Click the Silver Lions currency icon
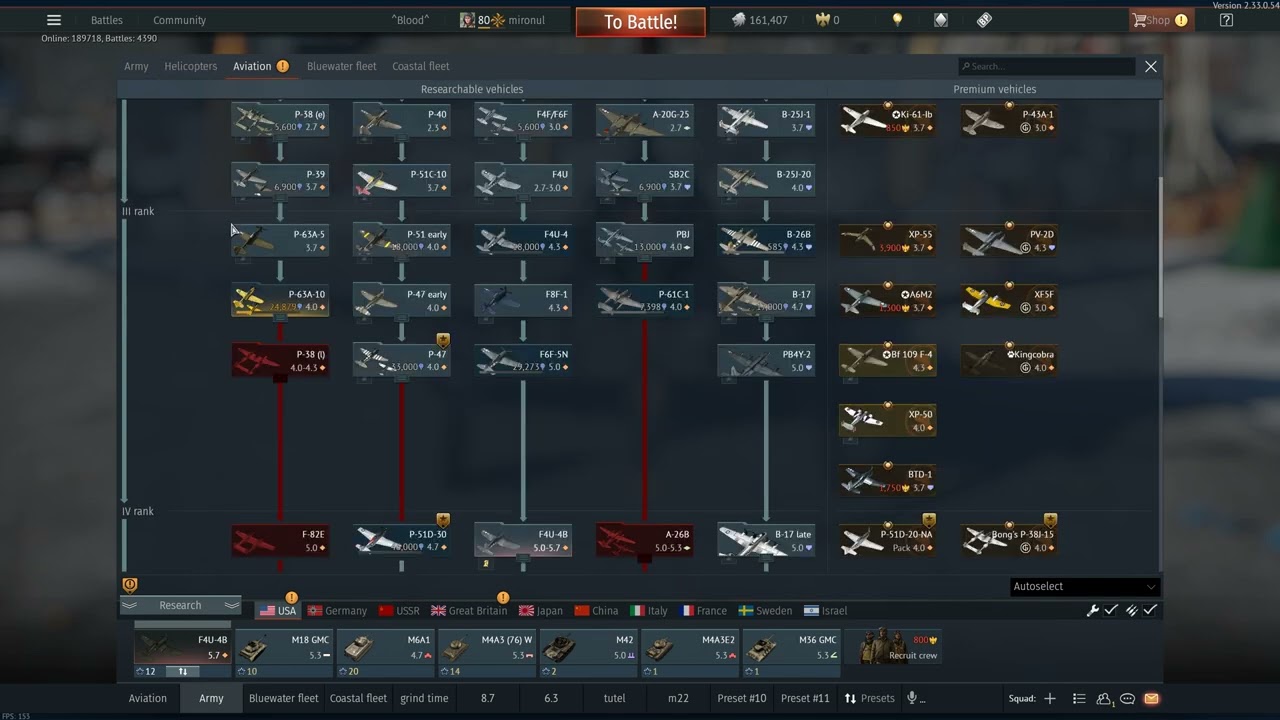Screen dimensions: 1280x720 pyautogui.click(x=738, y=20)
